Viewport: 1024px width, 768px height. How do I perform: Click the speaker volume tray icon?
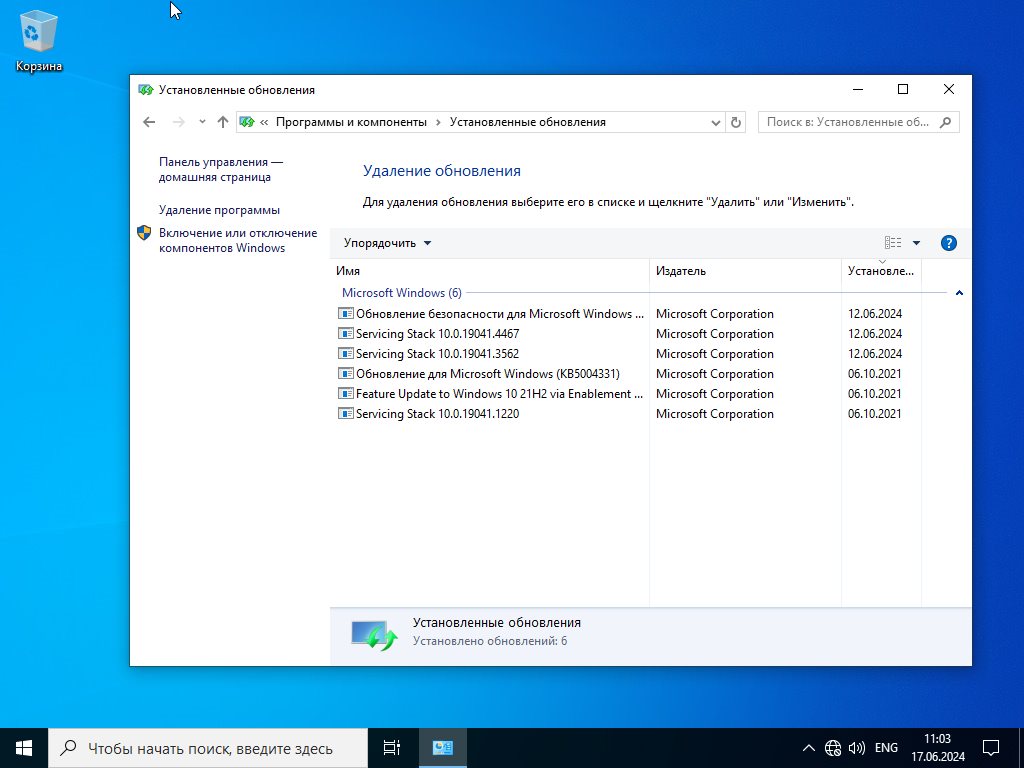[x=856, y=748]
